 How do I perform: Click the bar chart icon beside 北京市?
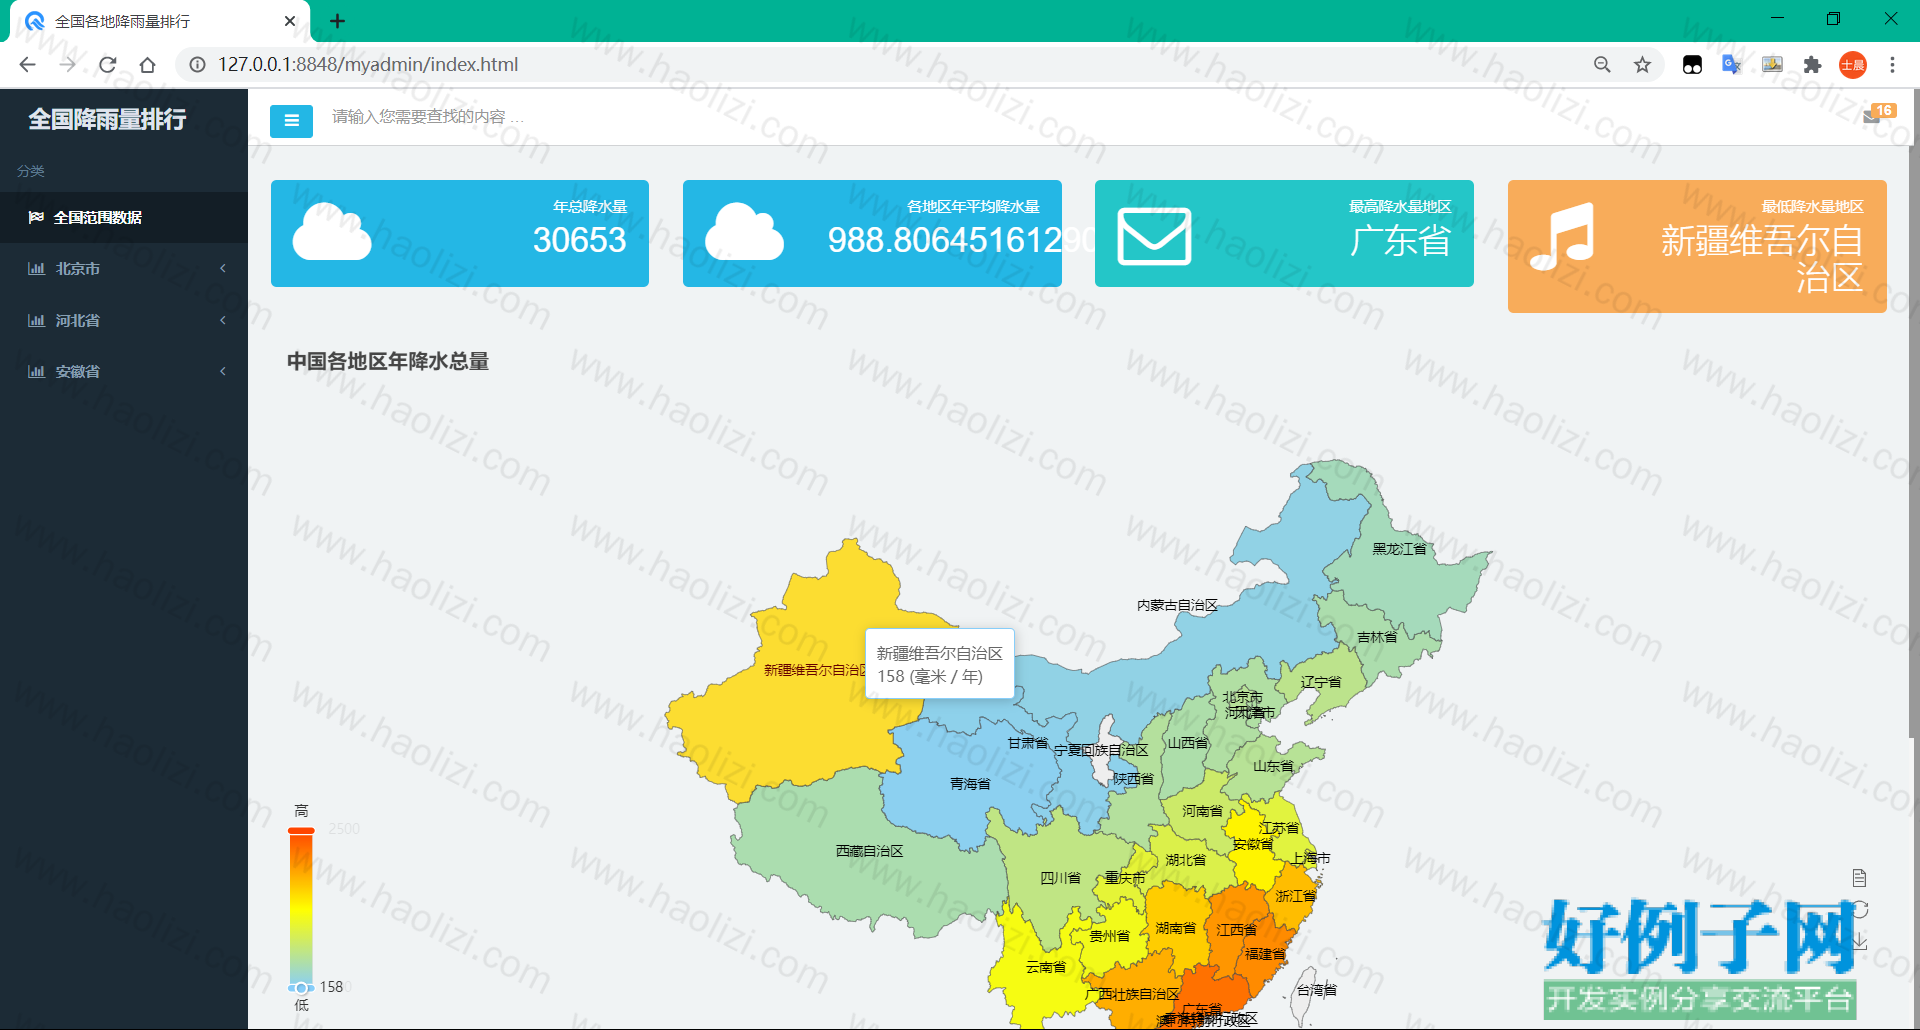[x=36, y=268]
